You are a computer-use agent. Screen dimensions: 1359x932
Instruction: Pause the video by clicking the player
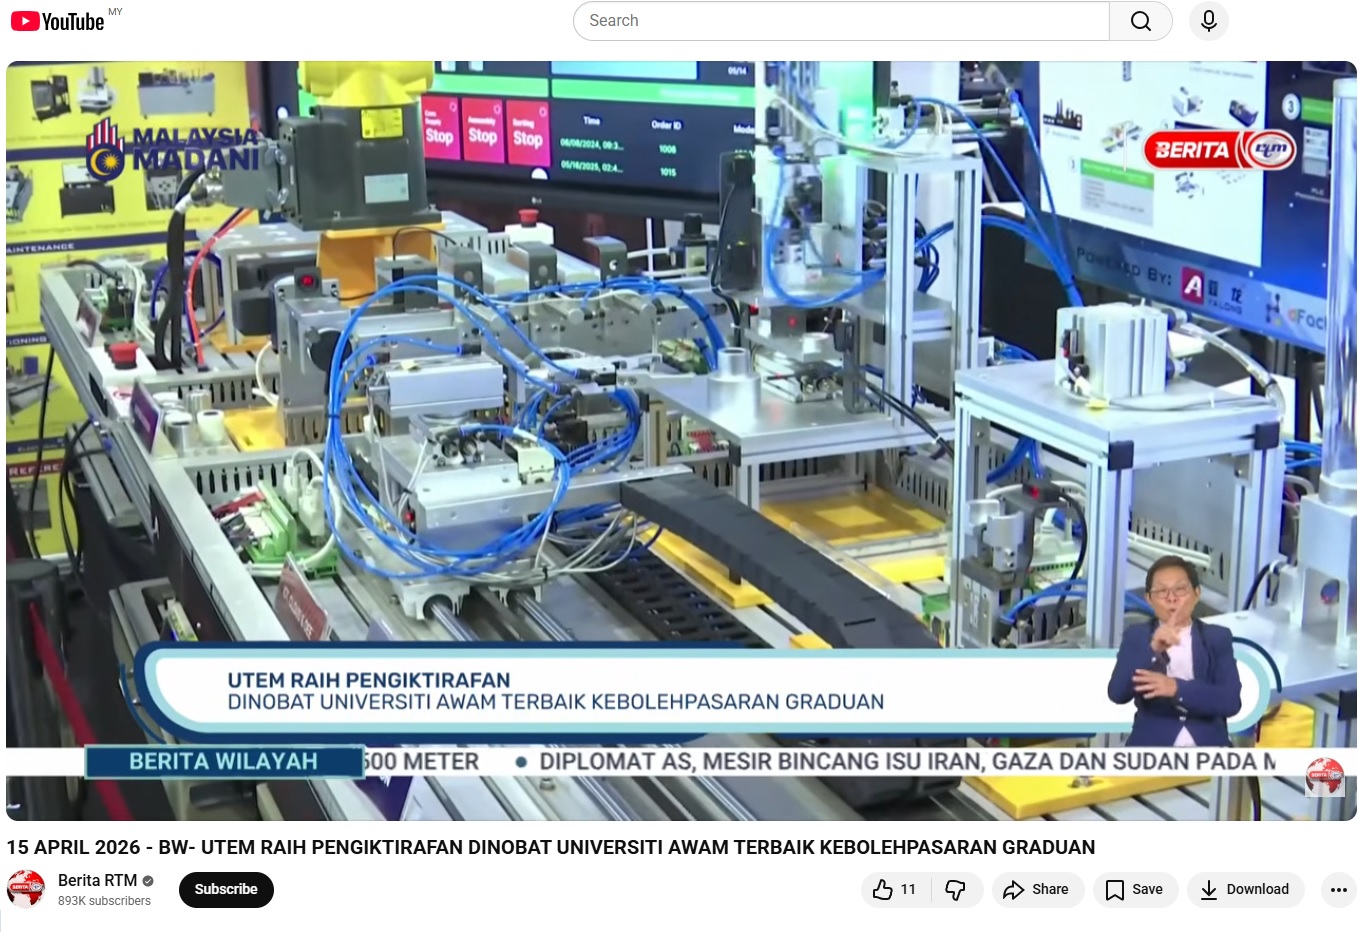coord(680,400)
